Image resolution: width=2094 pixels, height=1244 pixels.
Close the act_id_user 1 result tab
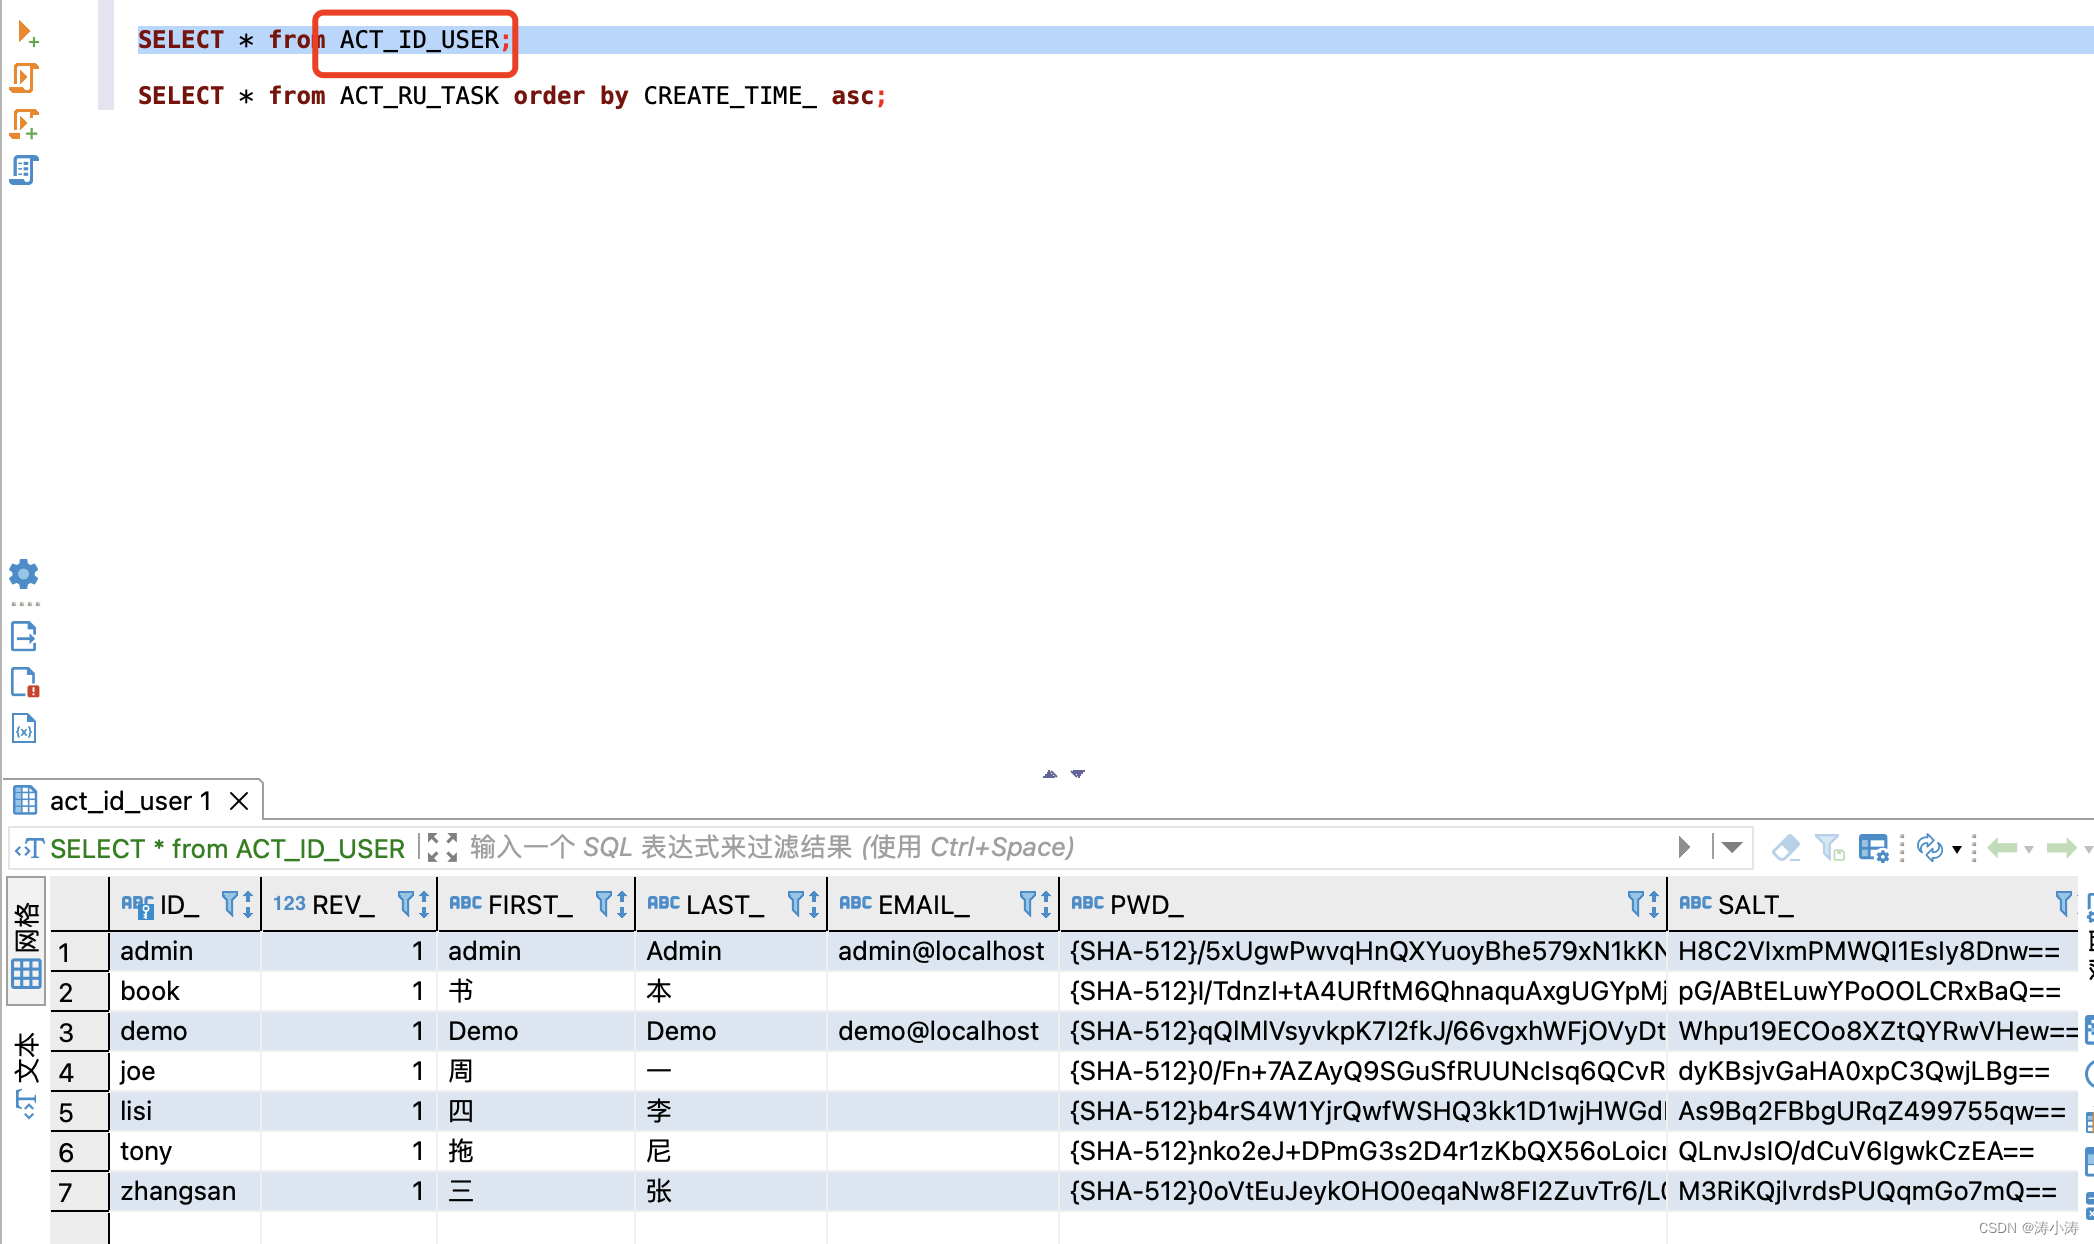(239, 801)
